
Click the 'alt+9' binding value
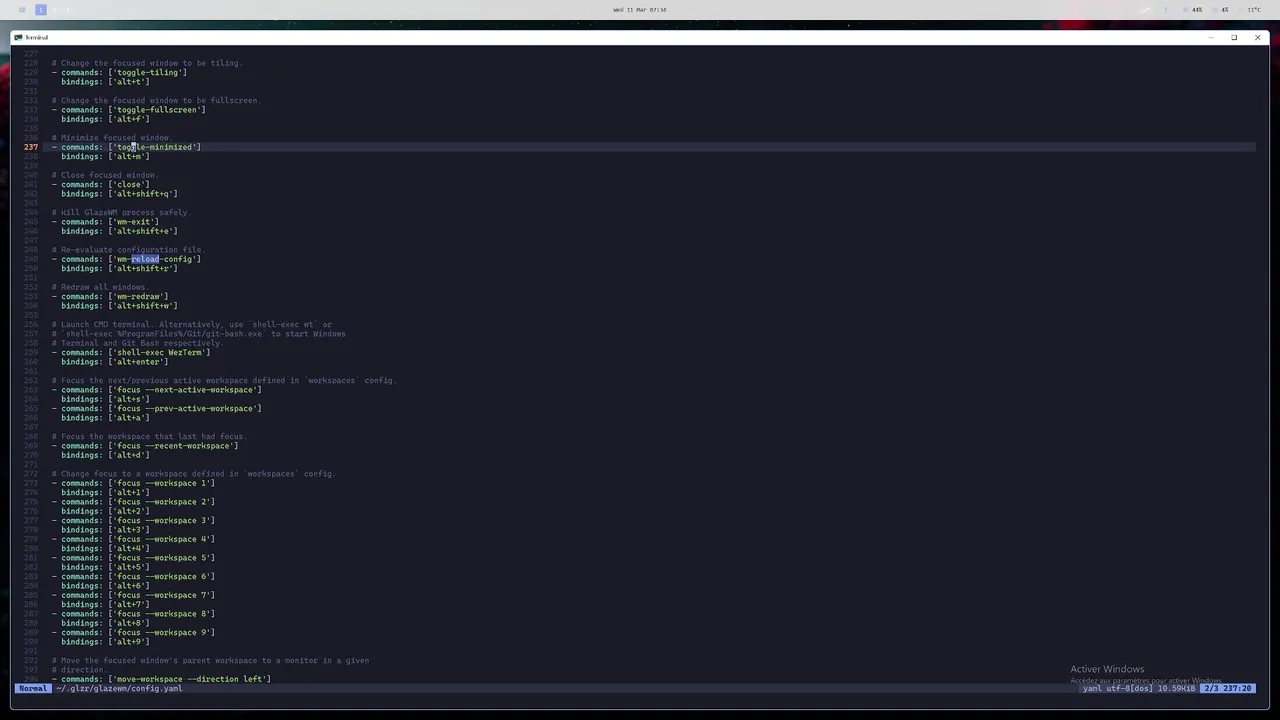(131, 642)
